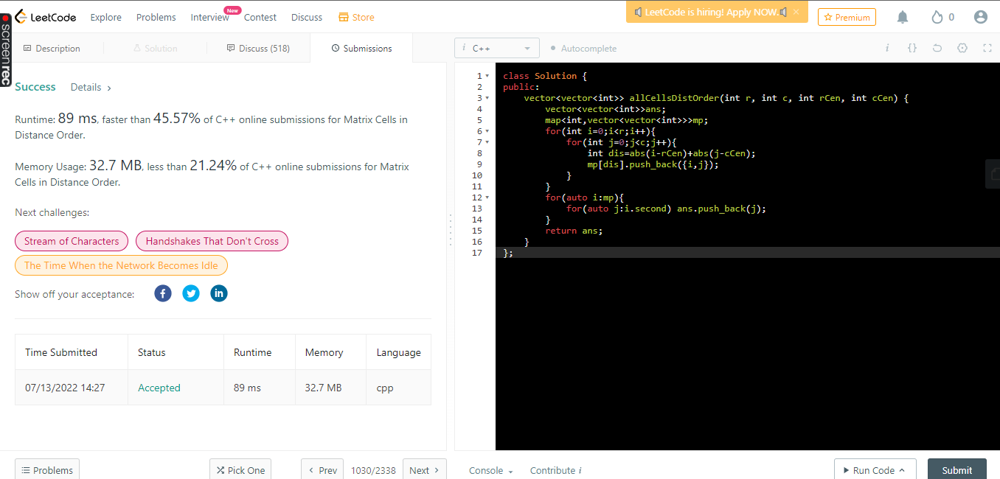Screen dimensions: 1000x479
Task: Fold code at line 3 arrow
Action: [487, 98]
